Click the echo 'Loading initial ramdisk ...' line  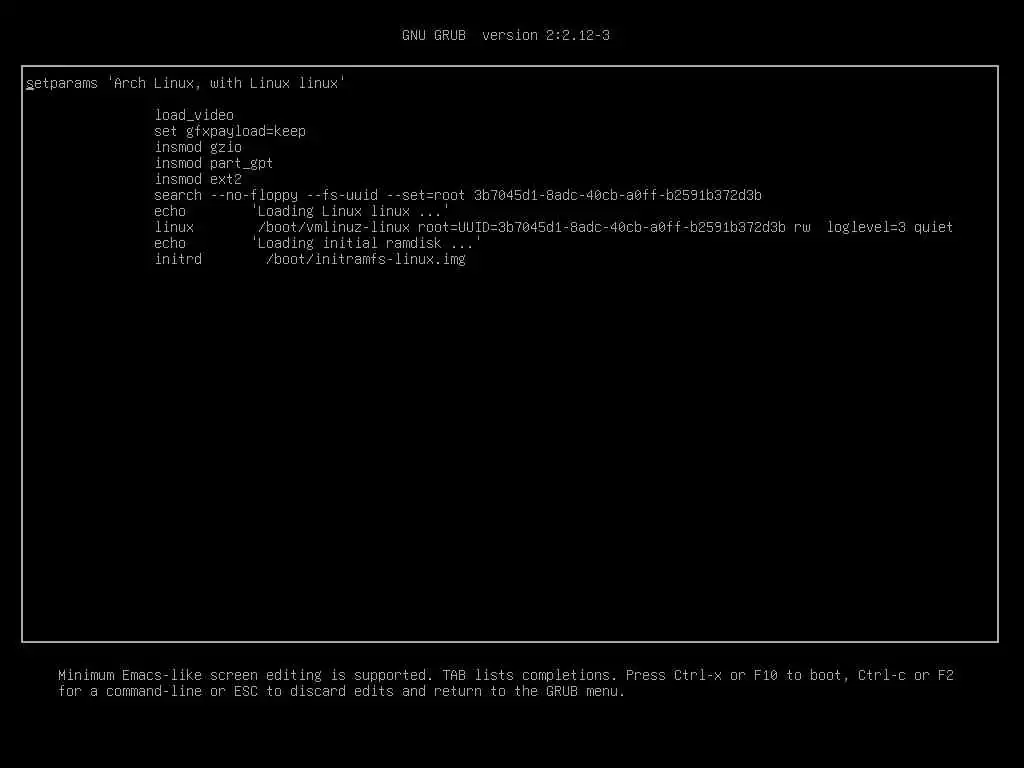(317, 243)
